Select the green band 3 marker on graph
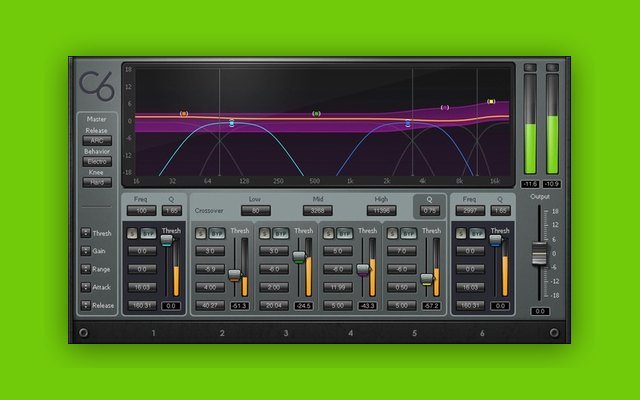 click(x=316, y=113)
